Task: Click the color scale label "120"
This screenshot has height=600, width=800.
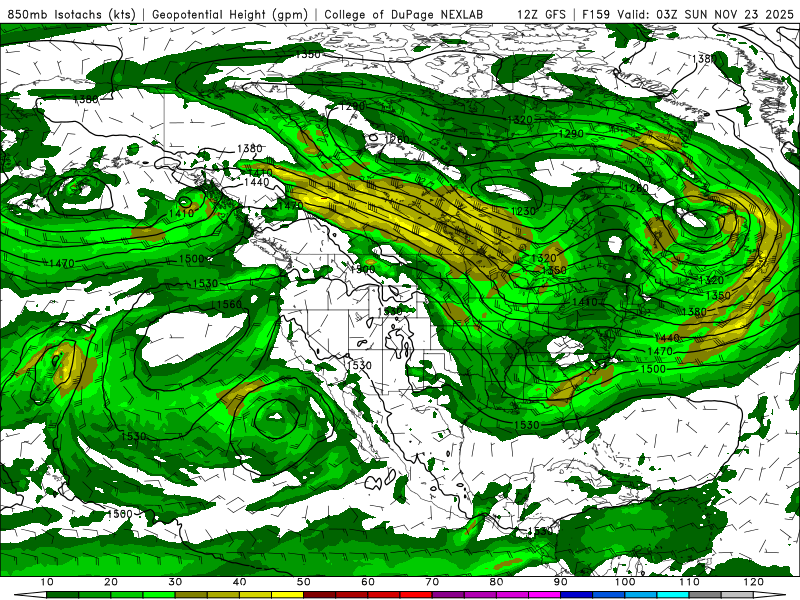Action: tap(754, 582)
